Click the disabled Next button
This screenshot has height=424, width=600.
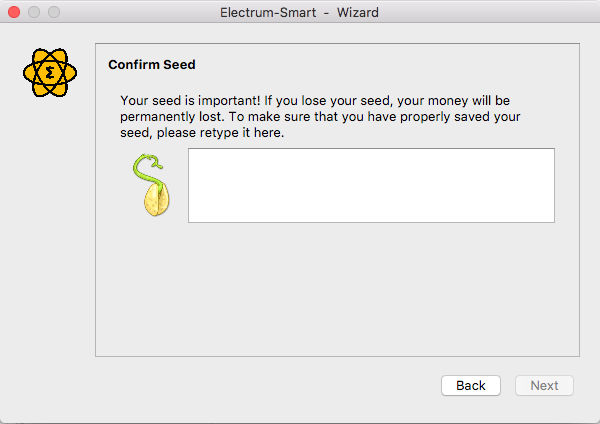pos(544,385)
